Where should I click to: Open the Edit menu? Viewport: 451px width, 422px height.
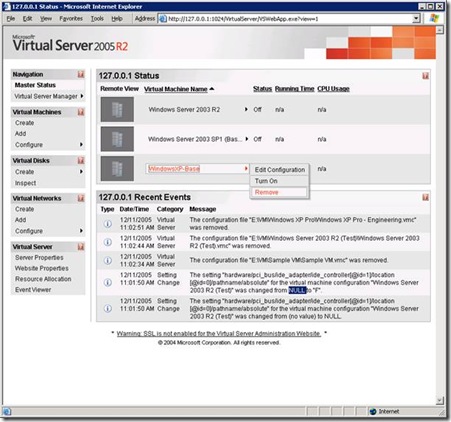point(27,19)
